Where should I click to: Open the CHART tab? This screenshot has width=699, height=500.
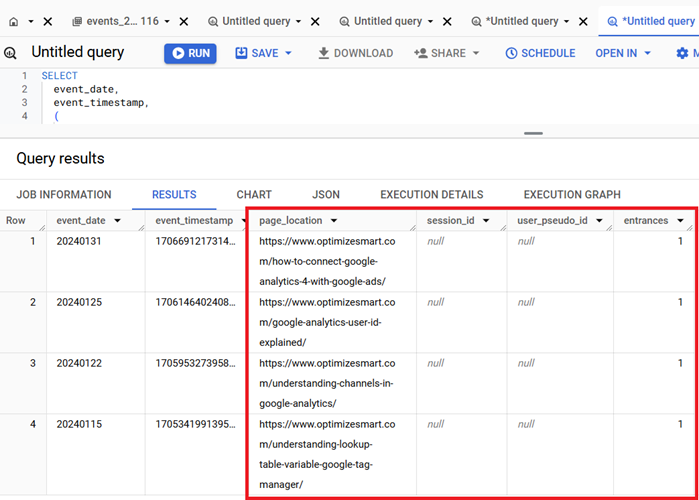tap(254, 195)
